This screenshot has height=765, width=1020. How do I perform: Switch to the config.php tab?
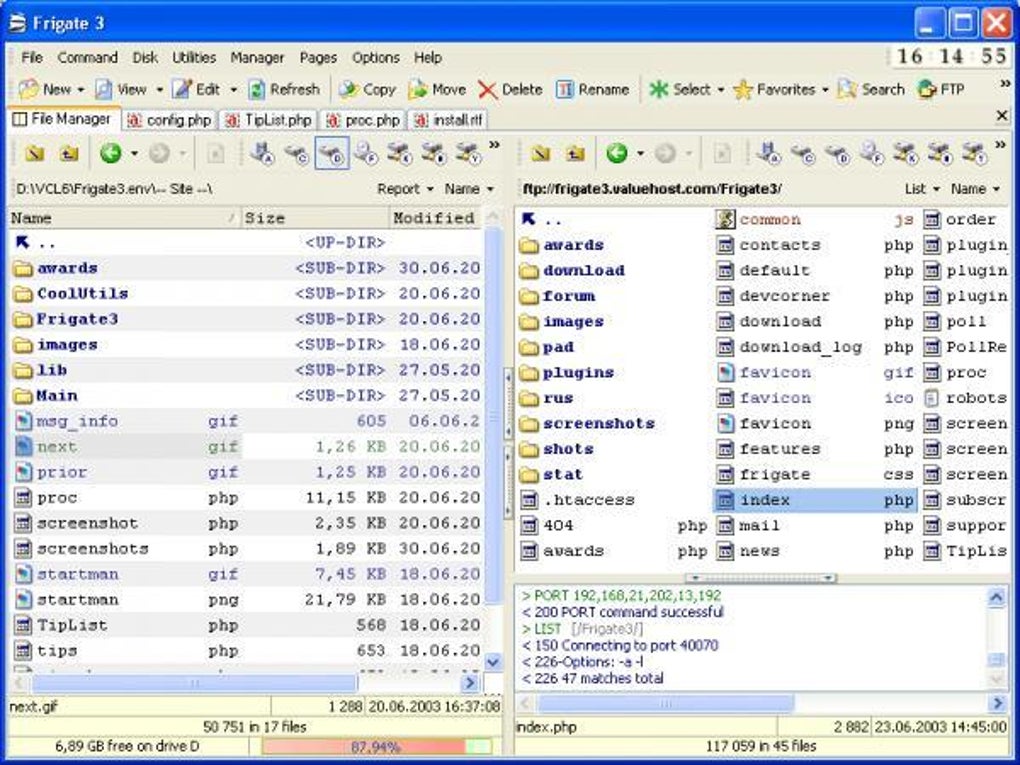point(170,120)
